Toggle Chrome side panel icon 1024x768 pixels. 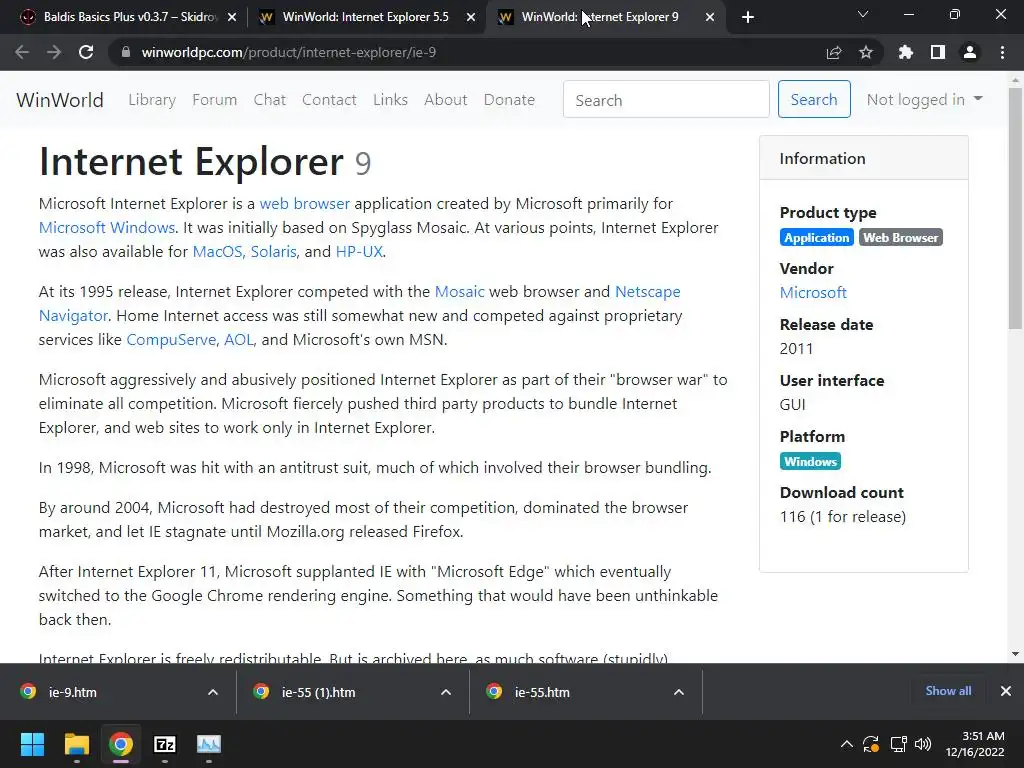[x=938, y=52]
